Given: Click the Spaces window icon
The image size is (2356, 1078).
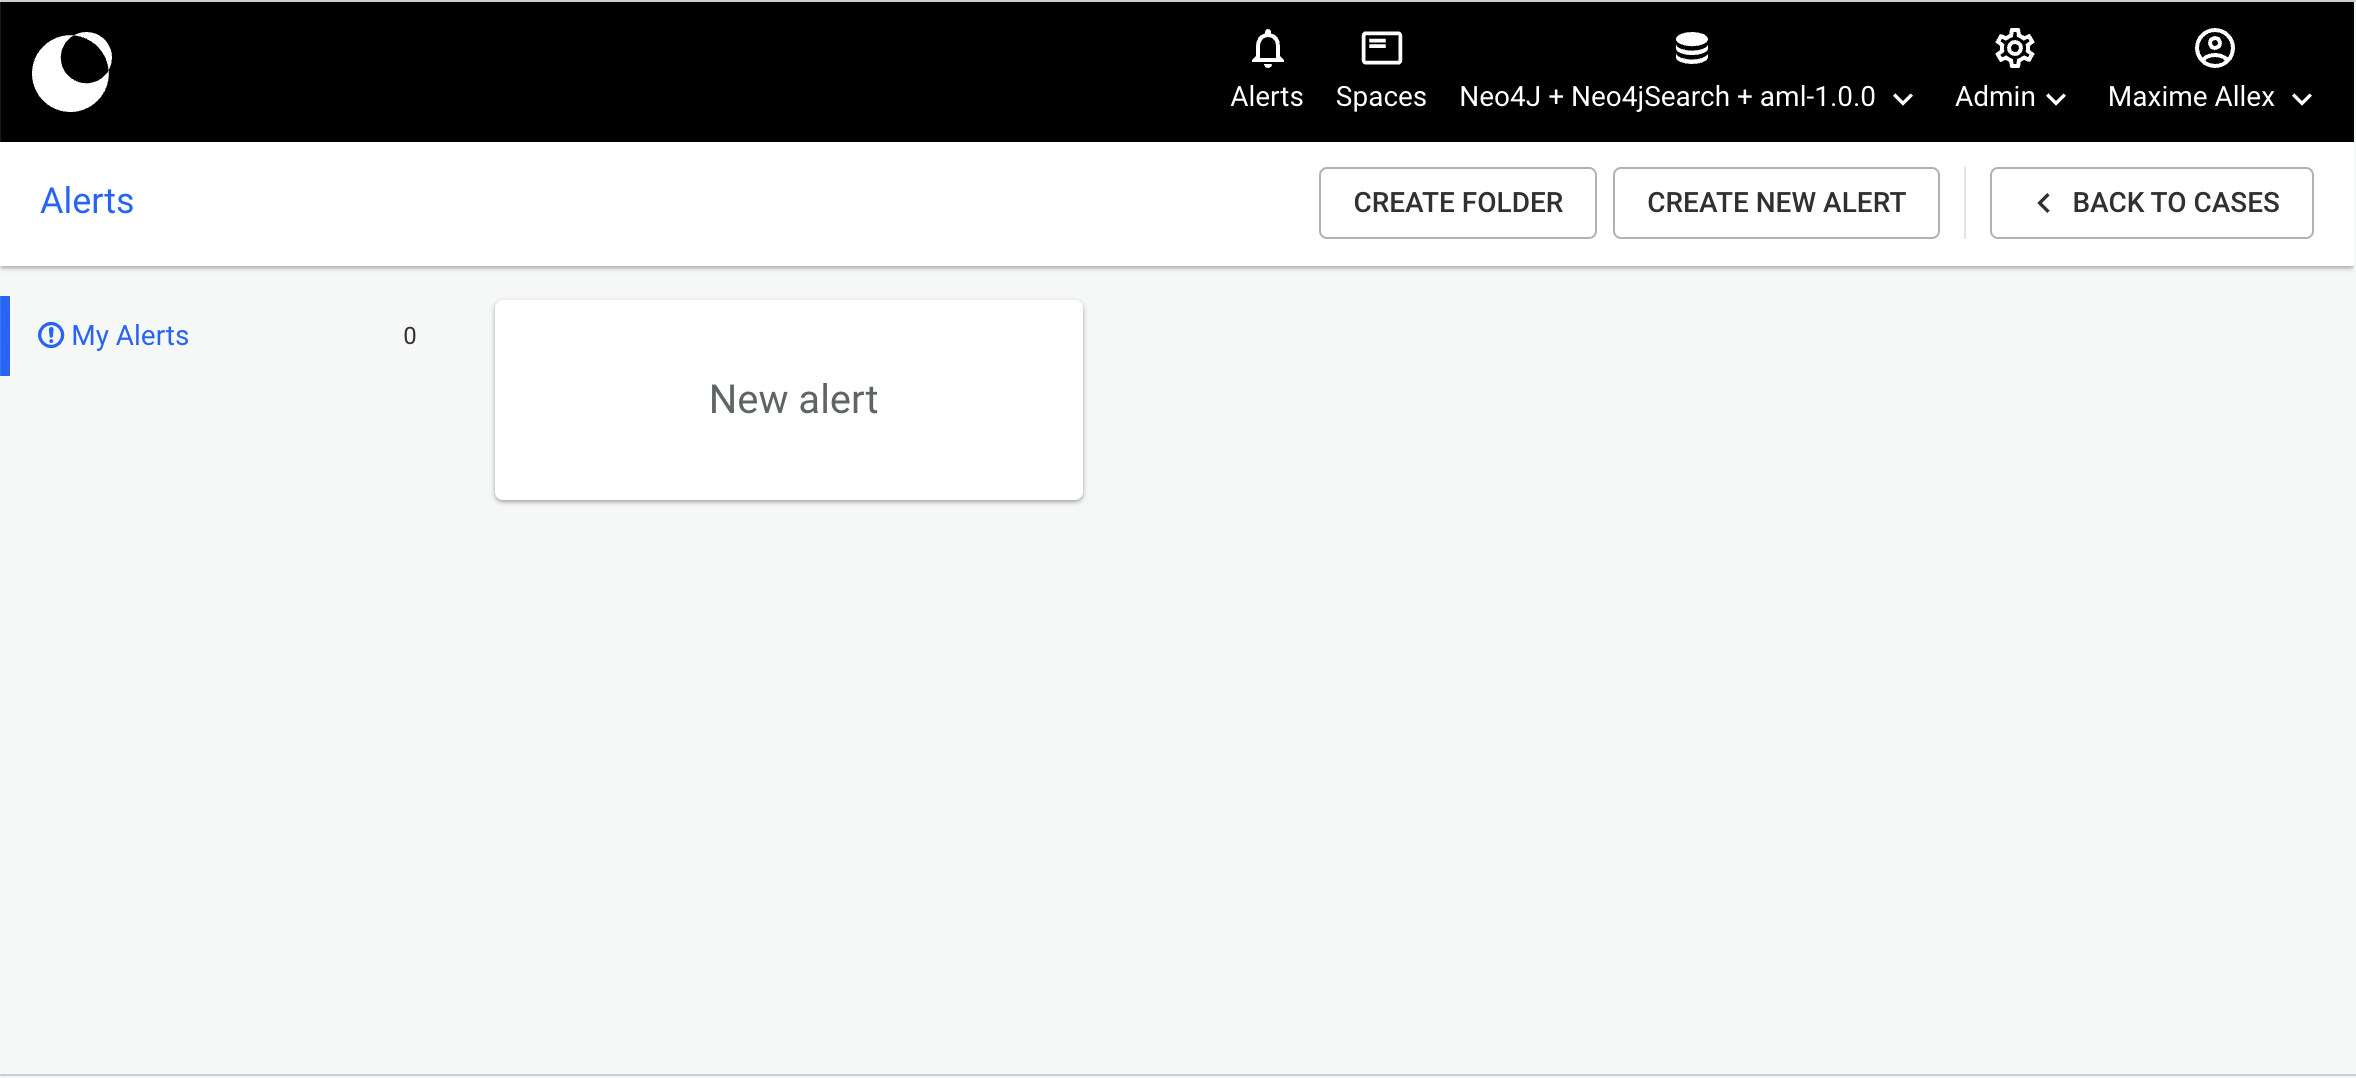Looking at the screenshot, I should 1381,48.
